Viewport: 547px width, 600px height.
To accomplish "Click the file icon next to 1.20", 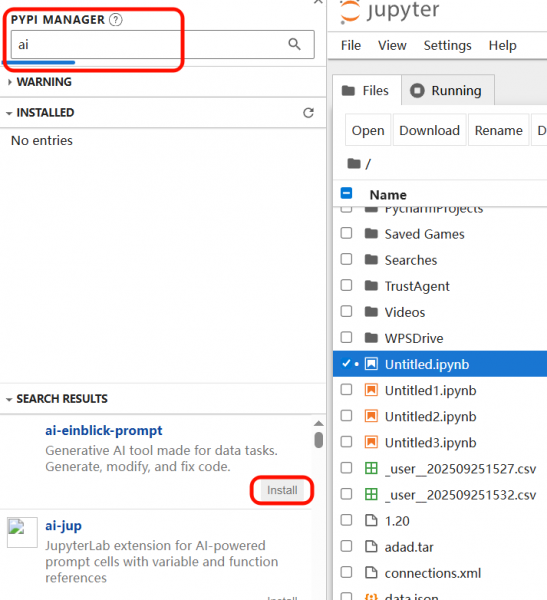I will pos(371,520).
